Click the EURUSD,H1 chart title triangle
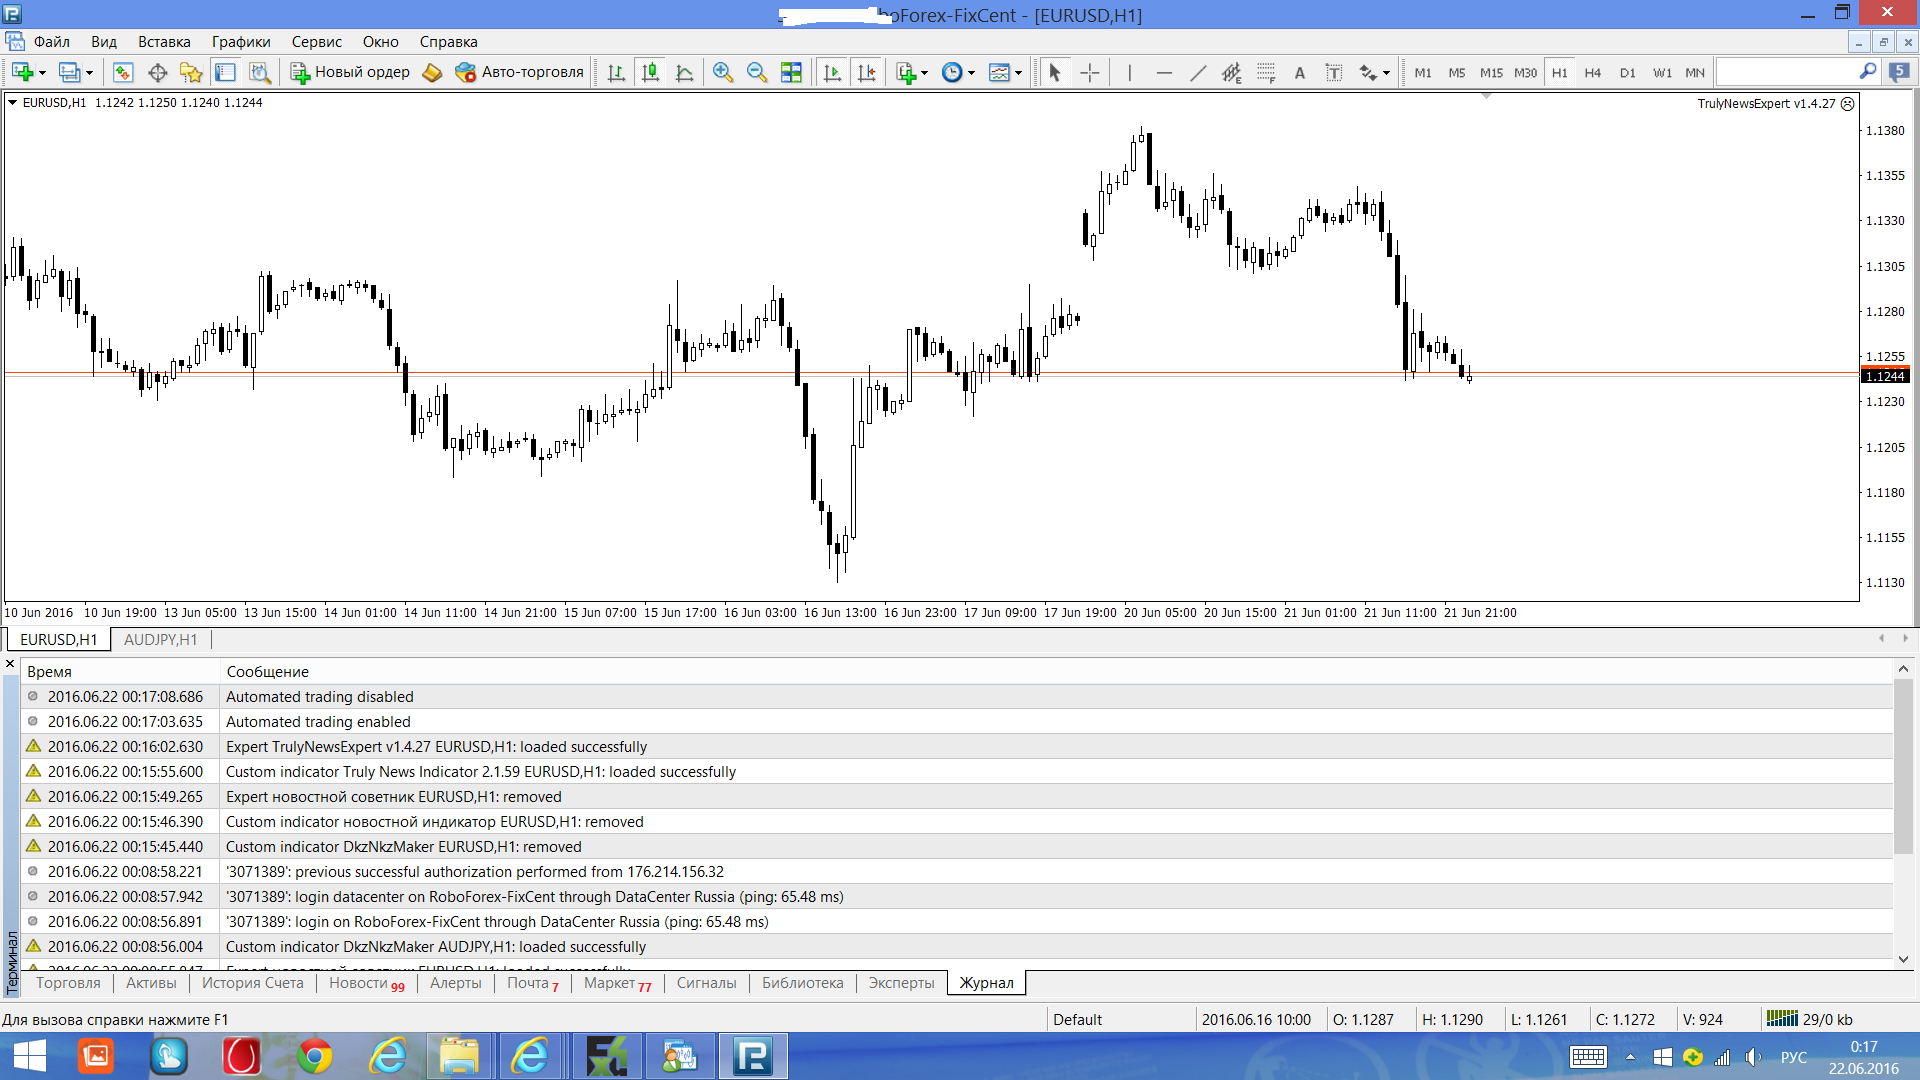The width and height of the screenshot is (1920, 1080). [x=12, y=102]
